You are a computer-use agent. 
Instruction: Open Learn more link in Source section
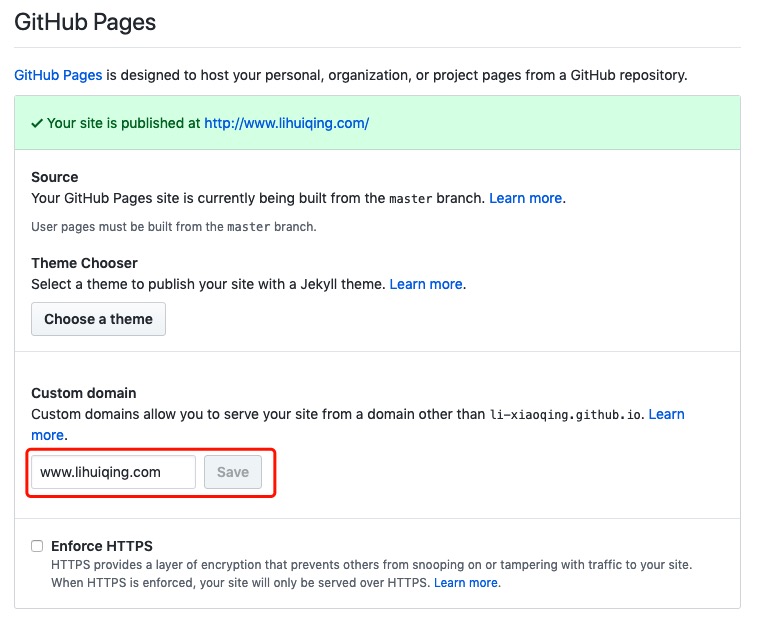[x=525, y=198]
